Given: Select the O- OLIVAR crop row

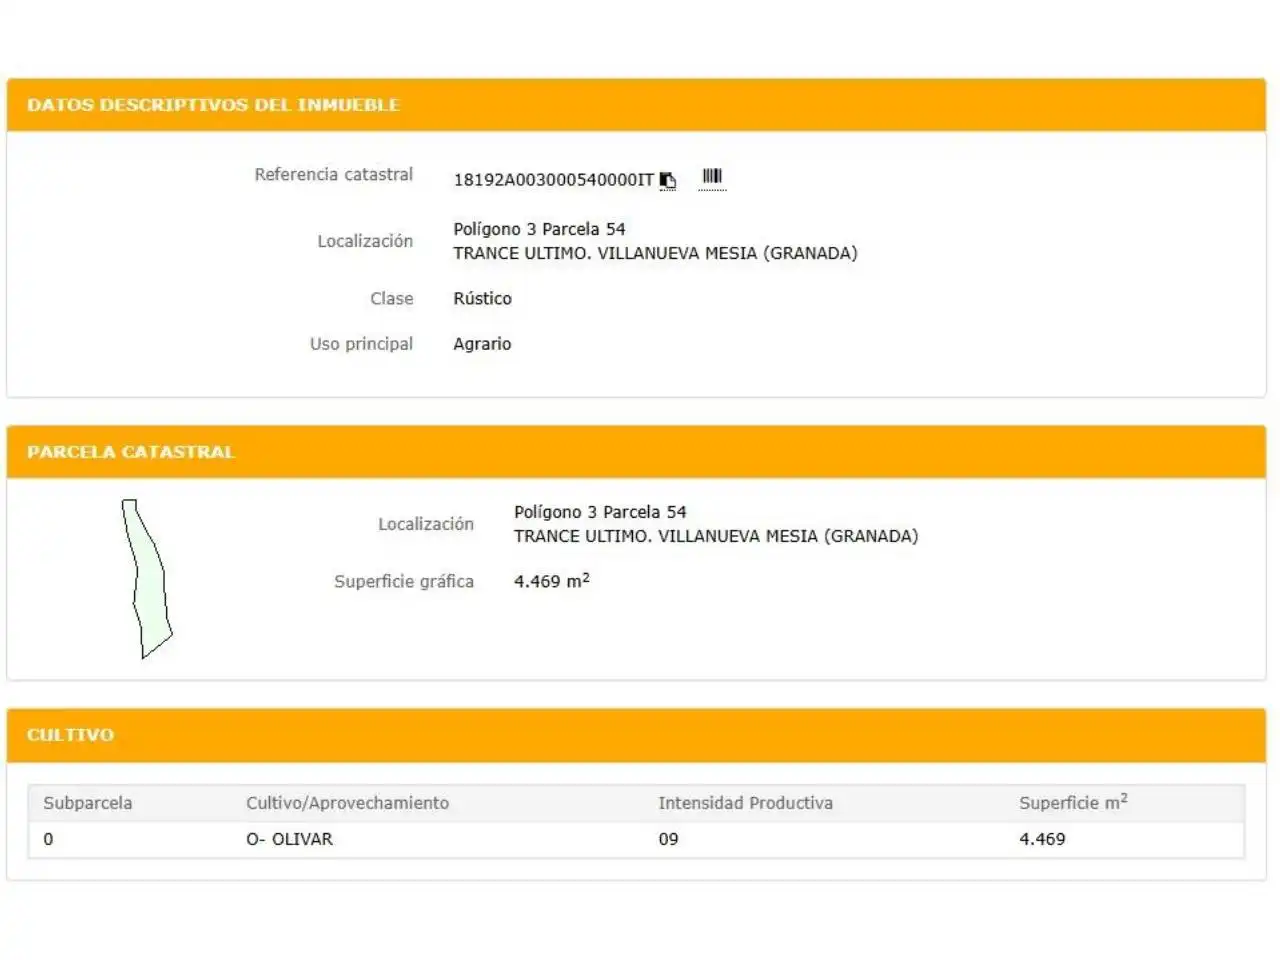Looking at the screenshot, I should [x=636, y=839].
